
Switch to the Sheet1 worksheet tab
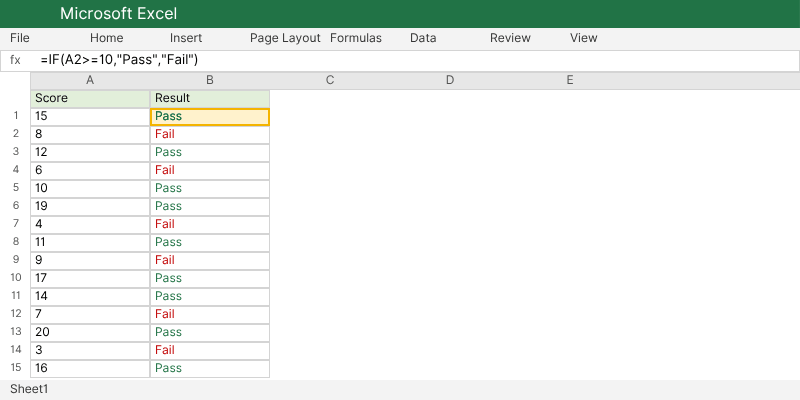coord(29,389)
